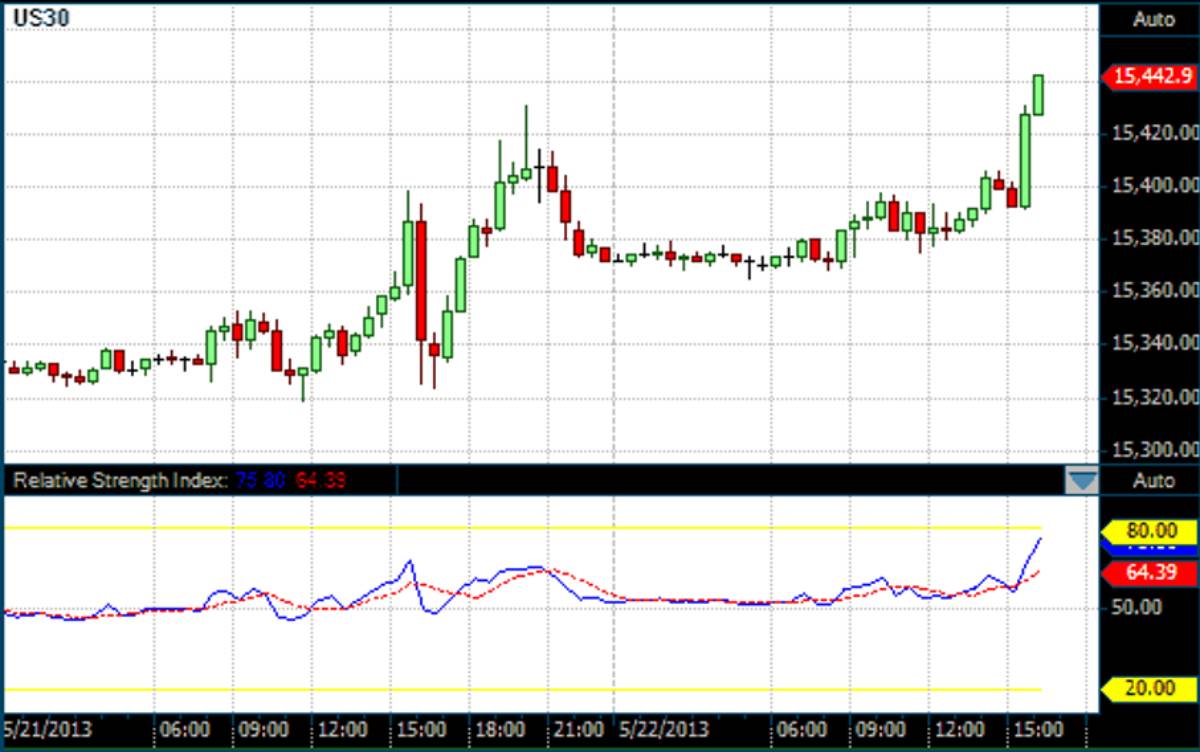This screenshot has height=752, width=1200.
Task: Click the Auto scale button on RSI panel
Action: point(1152,481)
